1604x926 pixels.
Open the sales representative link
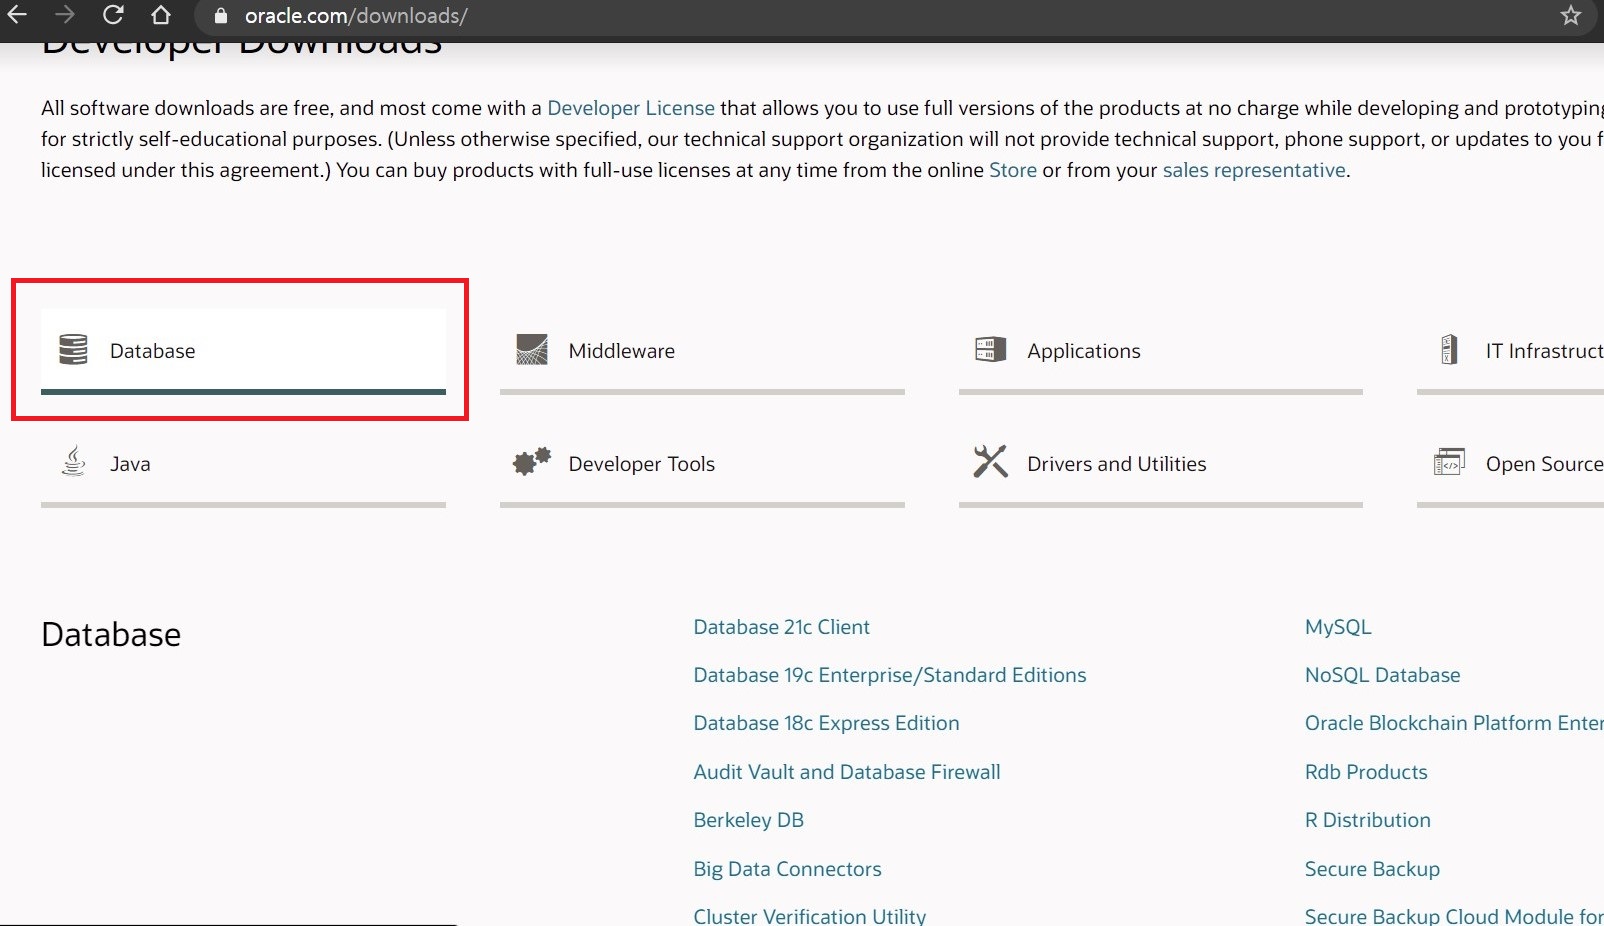pyautogui.click(x=1254, y=170)
